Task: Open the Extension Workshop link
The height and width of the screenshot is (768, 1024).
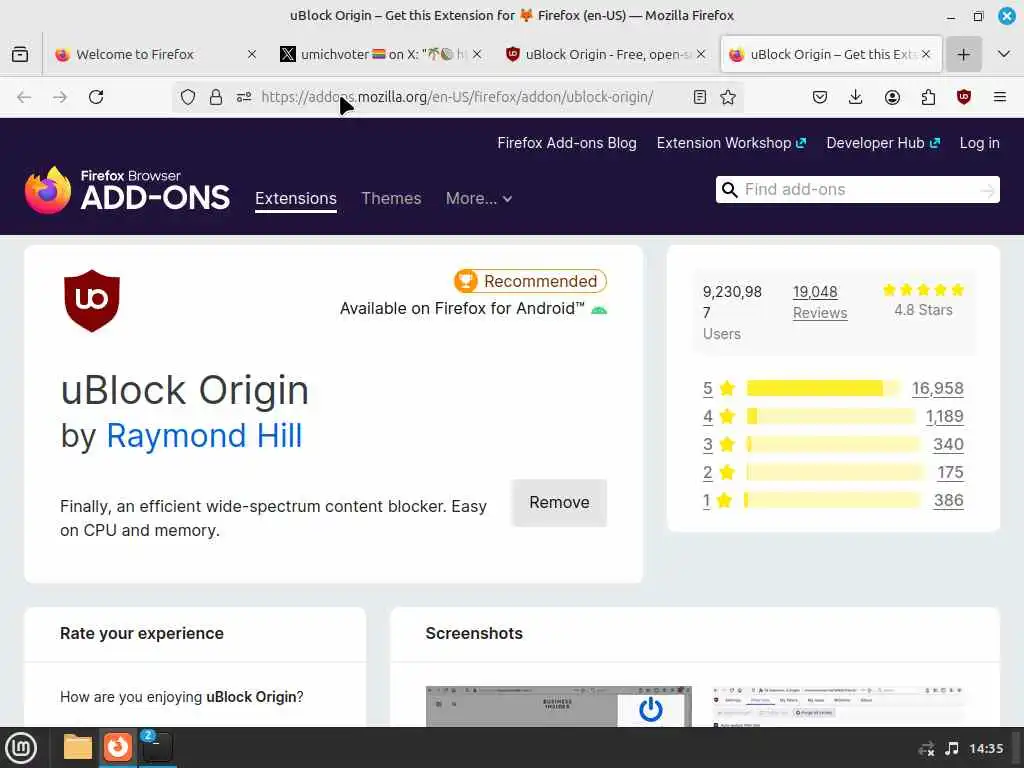Action: (731, 143)
